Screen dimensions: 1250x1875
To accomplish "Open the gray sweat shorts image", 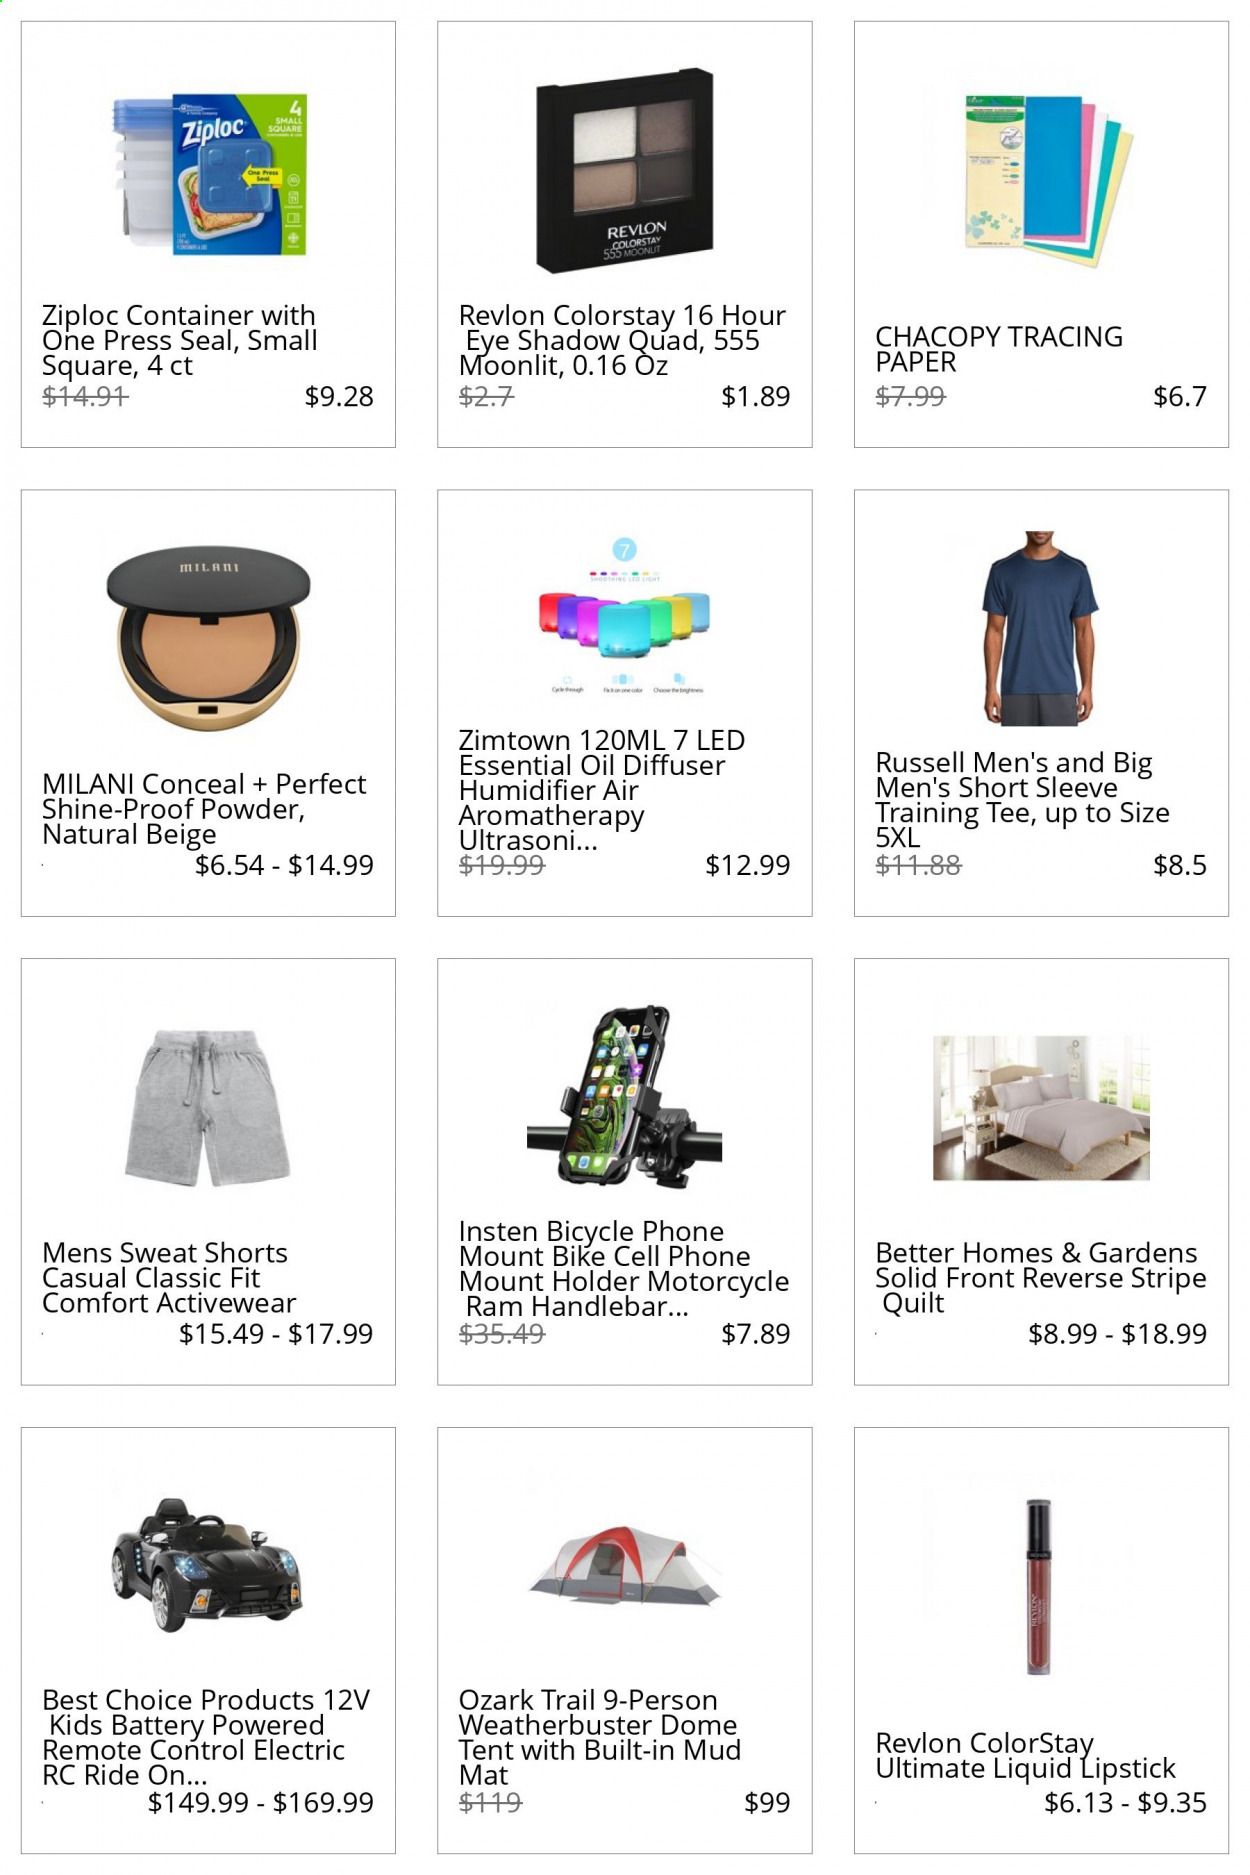I will tap(208, 1109).
